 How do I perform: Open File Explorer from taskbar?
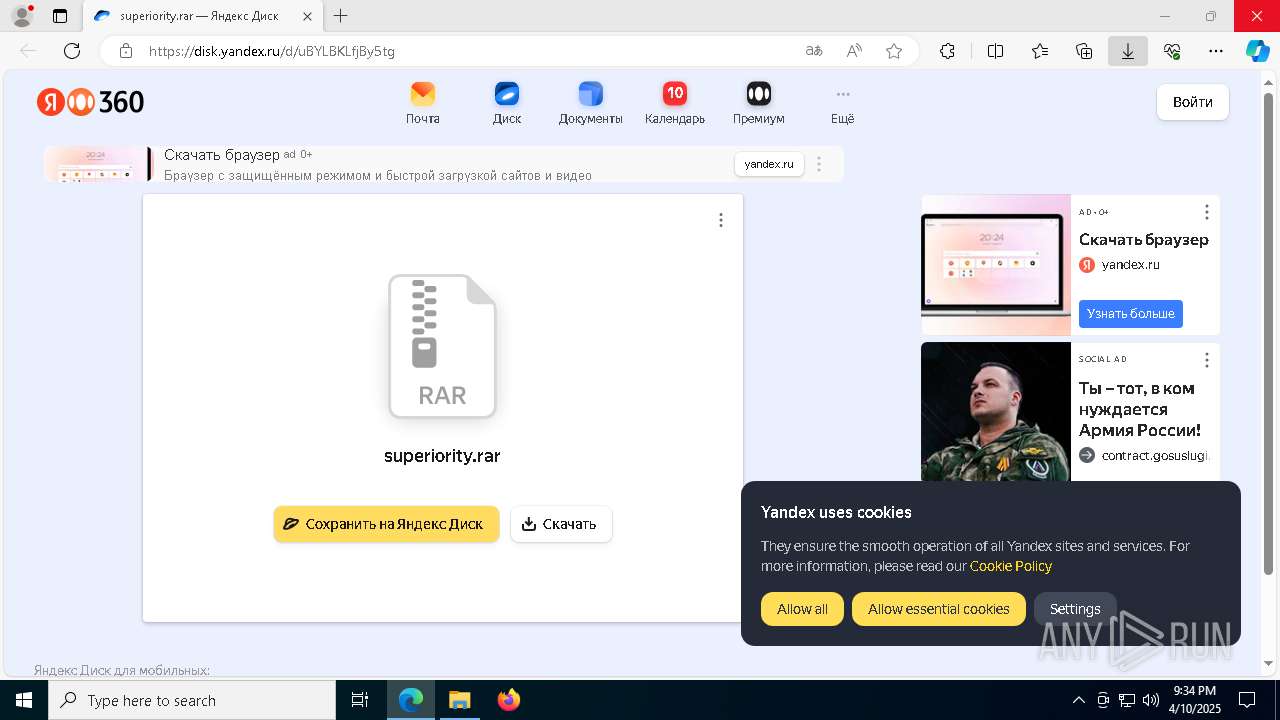pos(459,700)
